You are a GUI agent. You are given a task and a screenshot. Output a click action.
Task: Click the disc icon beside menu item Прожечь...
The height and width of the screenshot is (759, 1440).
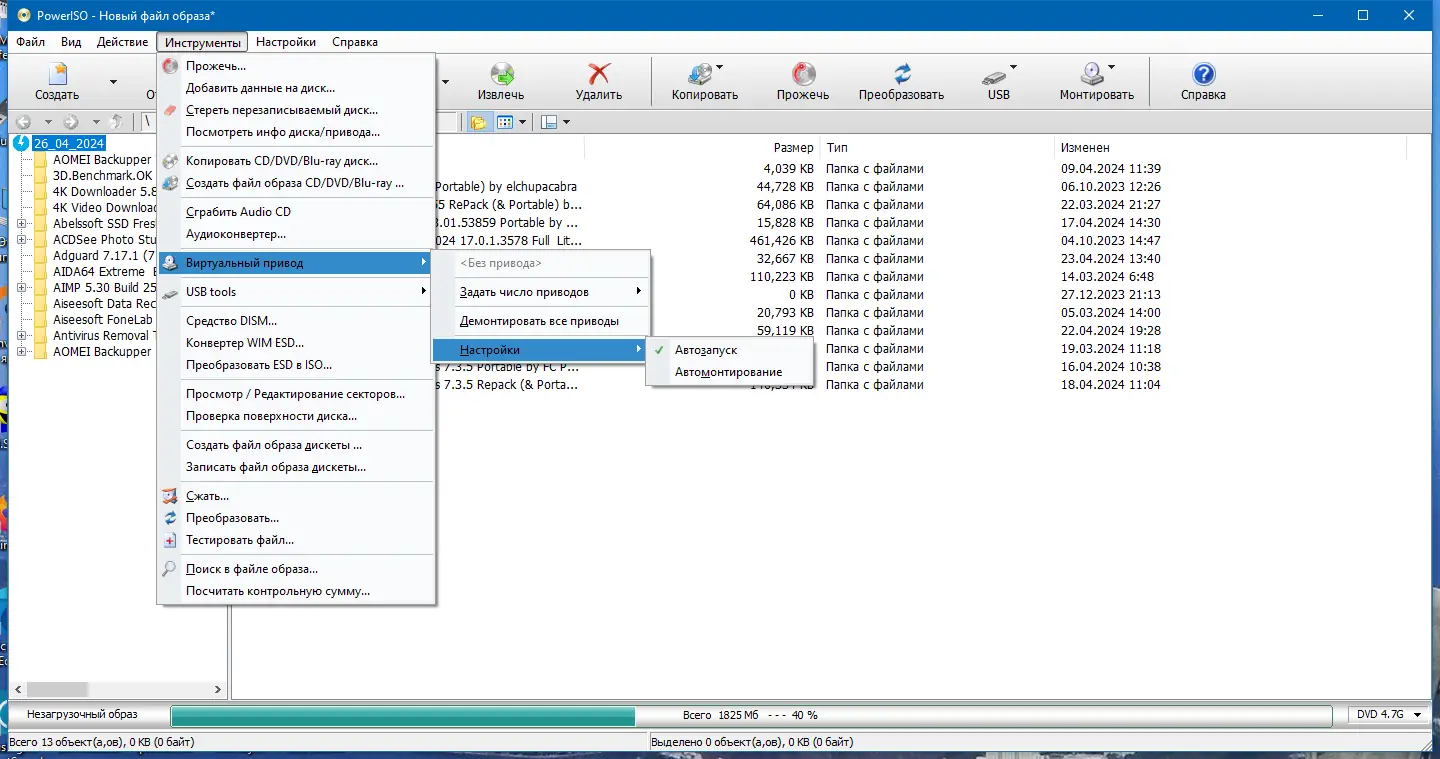(x=170, y=66)
